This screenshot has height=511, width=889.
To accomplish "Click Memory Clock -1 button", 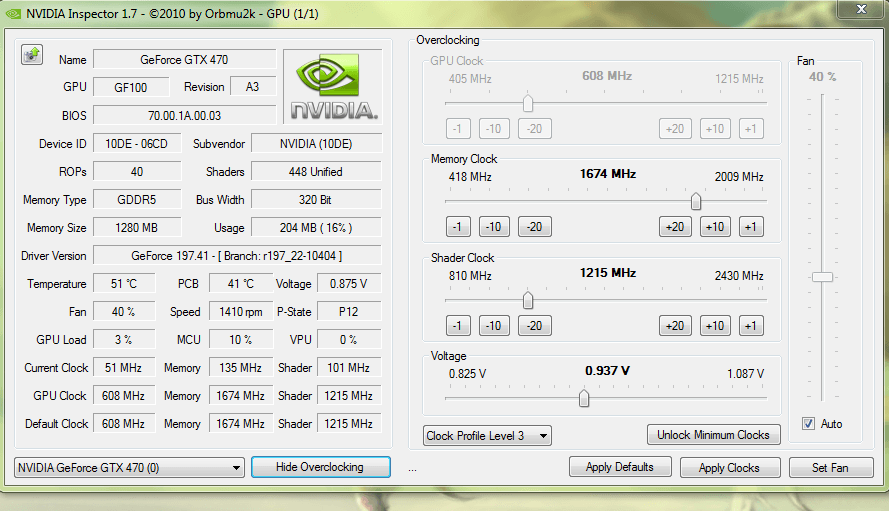I will point(458,227).
